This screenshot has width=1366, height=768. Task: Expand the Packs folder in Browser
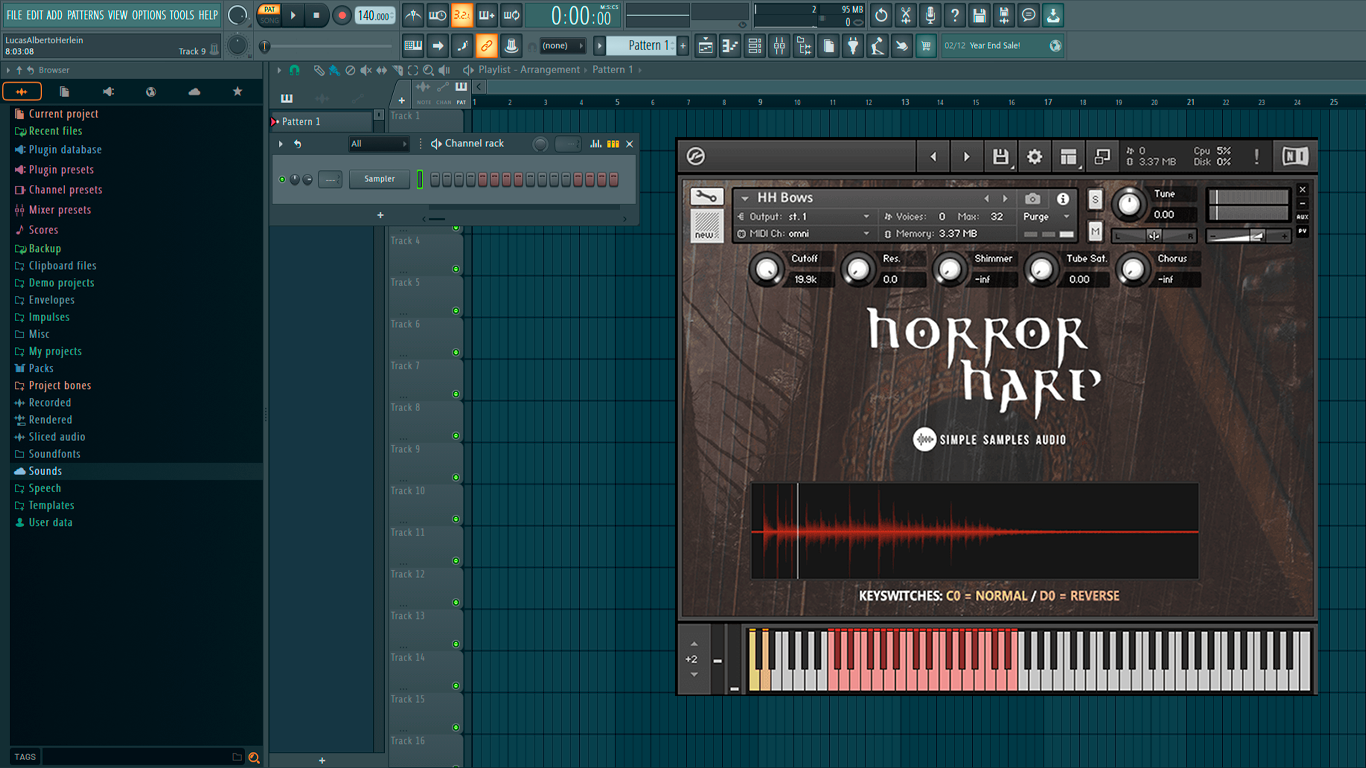coord(41,368)
